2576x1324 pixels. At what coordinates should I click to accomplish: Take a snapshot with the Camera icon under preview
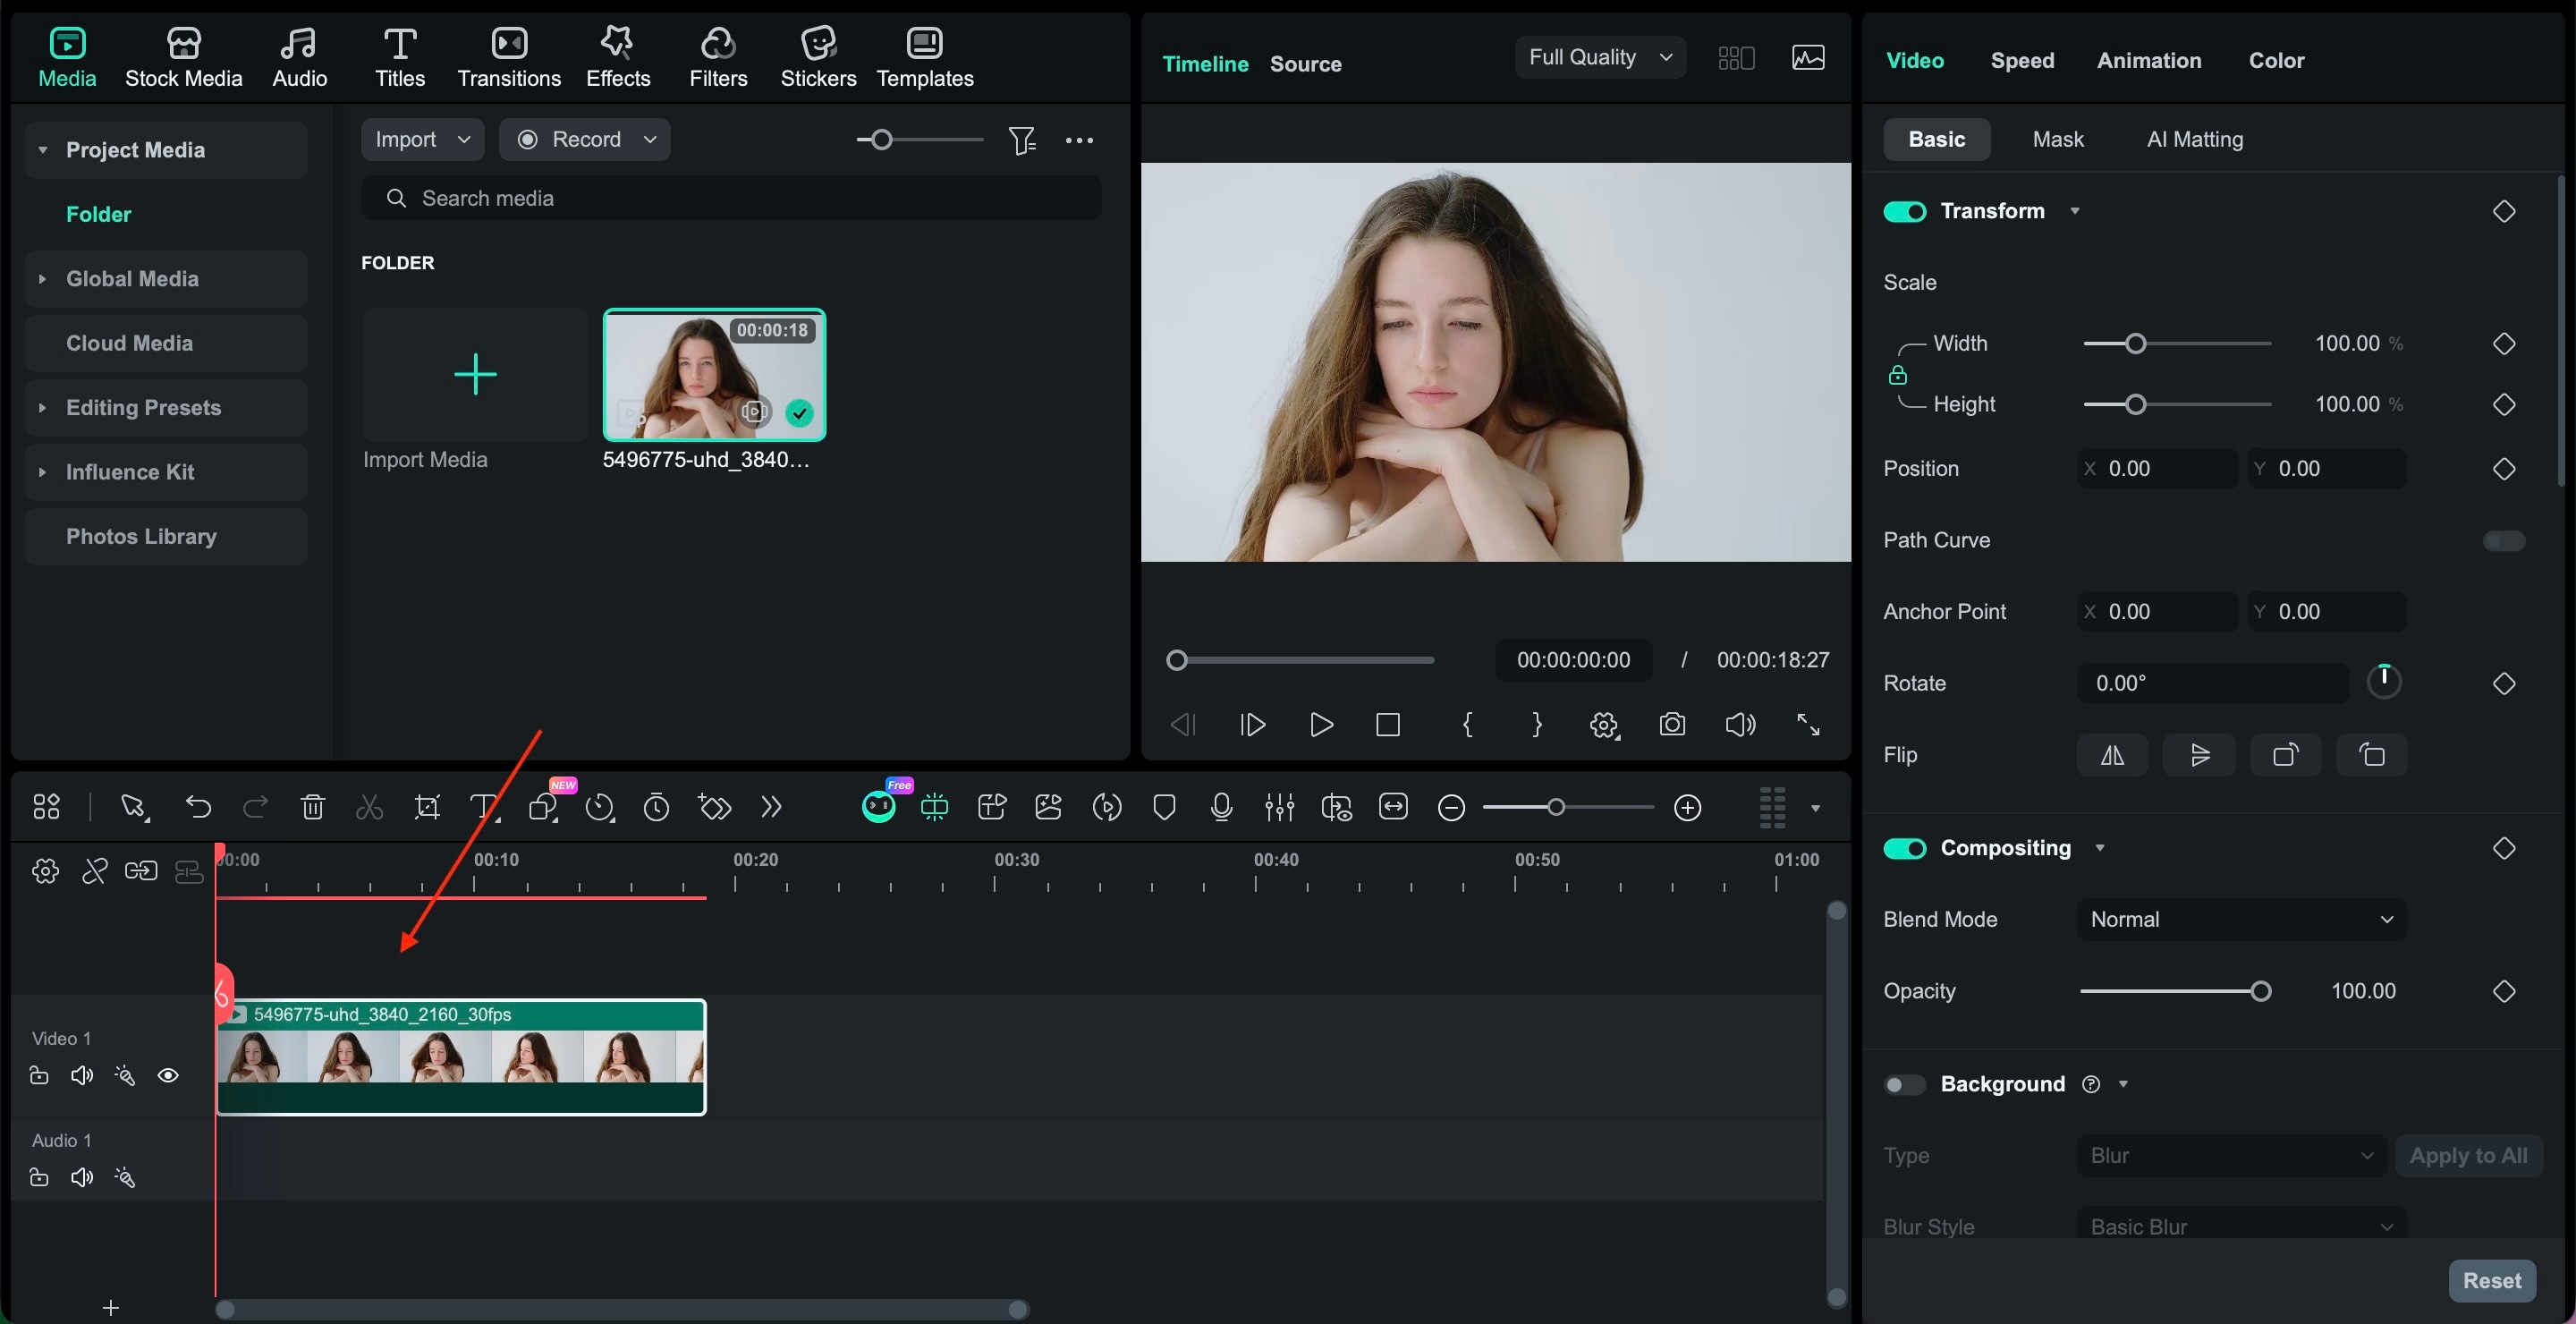click(x=1673, y=725)
